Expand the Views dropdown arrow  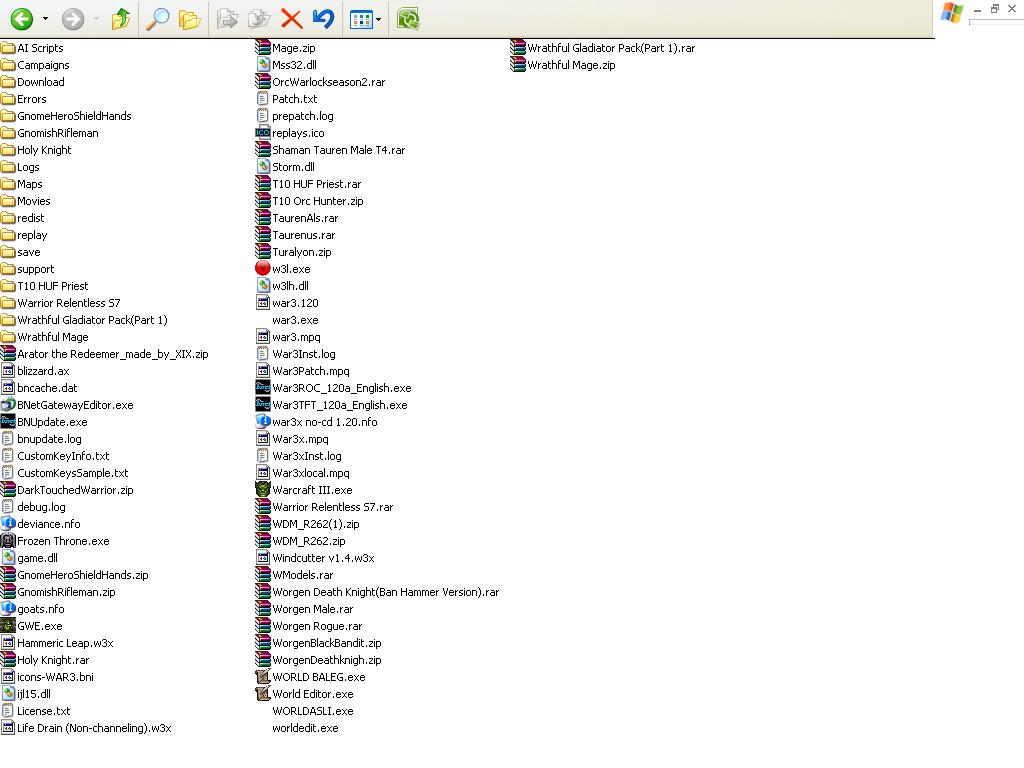pos(378,20)
